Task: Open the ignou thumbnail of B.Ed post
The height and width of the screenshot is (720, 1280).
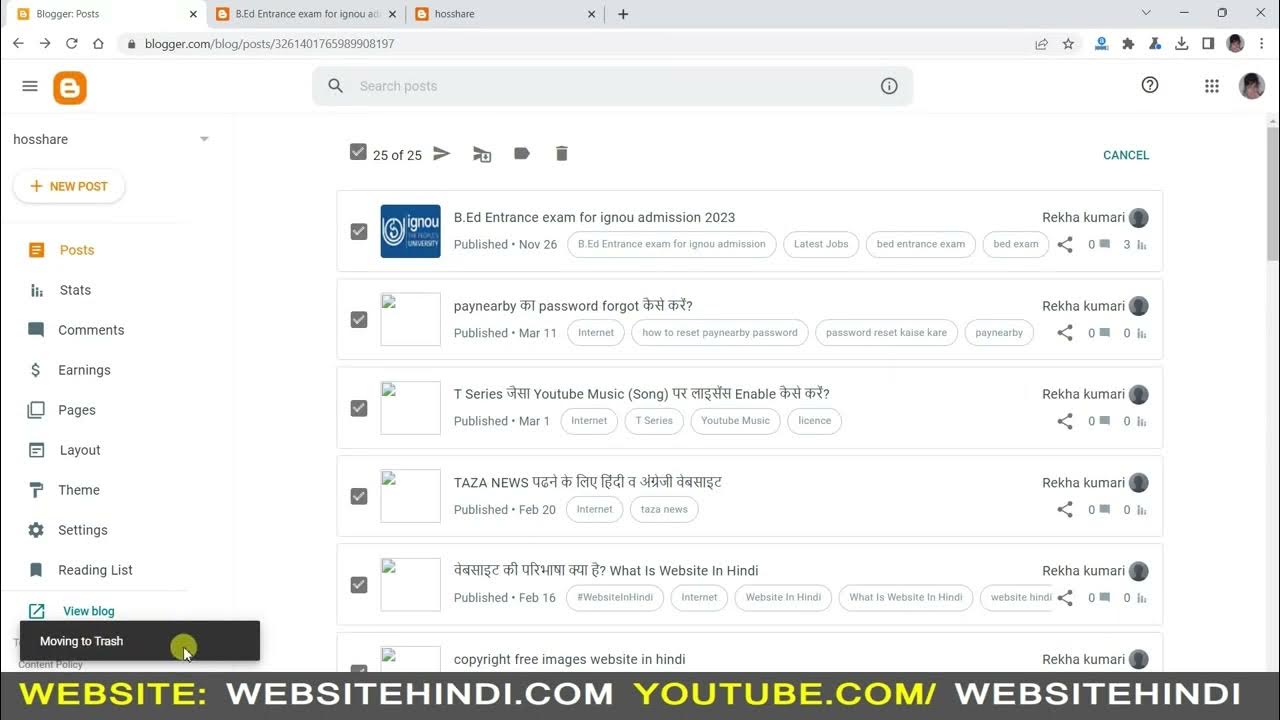Action: point(410,231)
